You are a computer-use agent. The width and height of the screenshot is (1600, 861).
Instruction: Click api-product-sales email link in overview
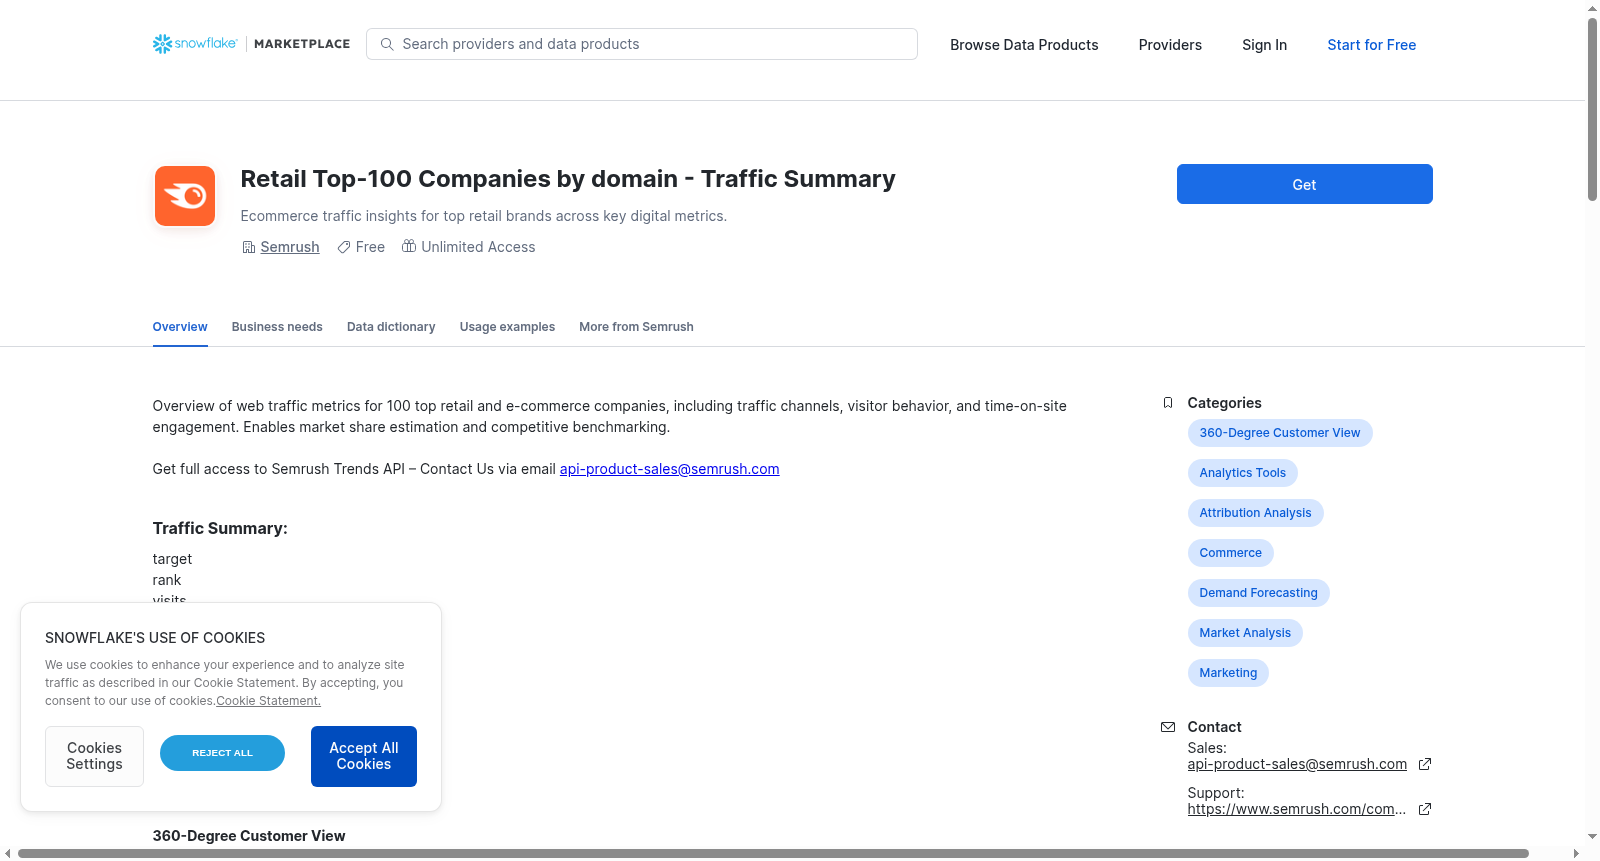click(669, 469)
